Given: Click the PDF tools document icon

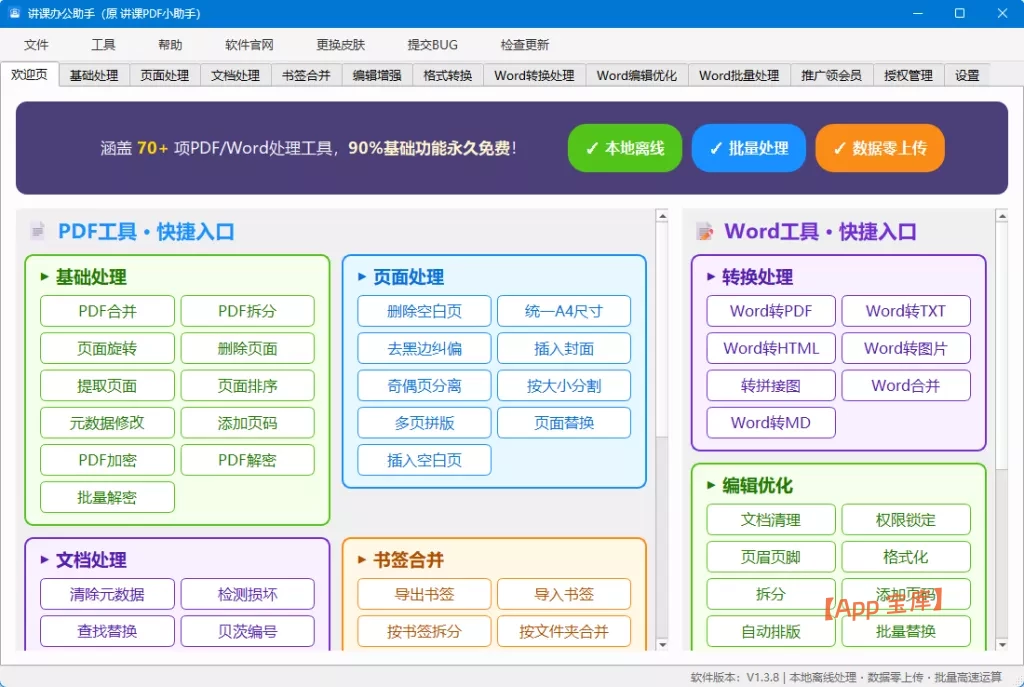Looking at the screenshot, I should pyautogui.click(x=38, y=231).
